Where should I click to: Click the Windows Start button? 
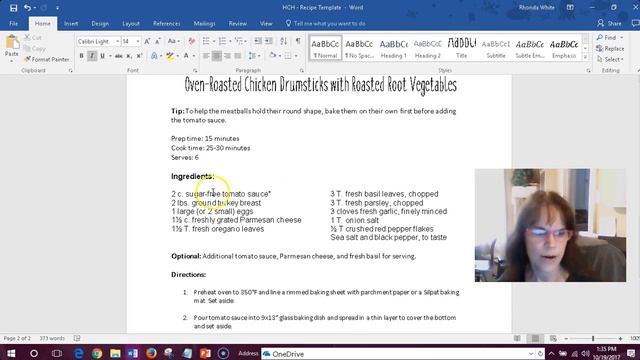click(11, 353)
